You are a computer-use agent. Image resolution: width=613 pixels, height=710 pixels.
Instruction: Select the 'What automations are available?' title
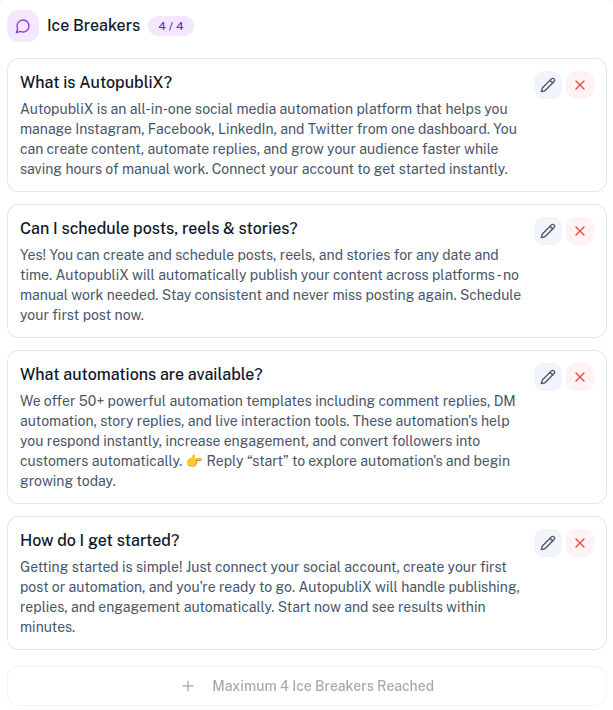click(141, 375)
